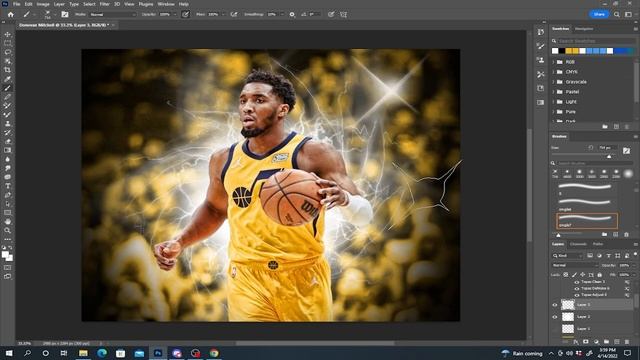Create new swatch in Swatches panel
This screenshot has height=360, width=640.
(616, 127)
